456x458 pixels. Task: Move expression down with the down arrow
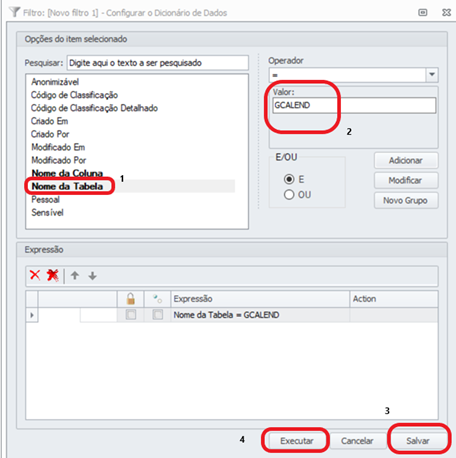click(x=93, y=276)
